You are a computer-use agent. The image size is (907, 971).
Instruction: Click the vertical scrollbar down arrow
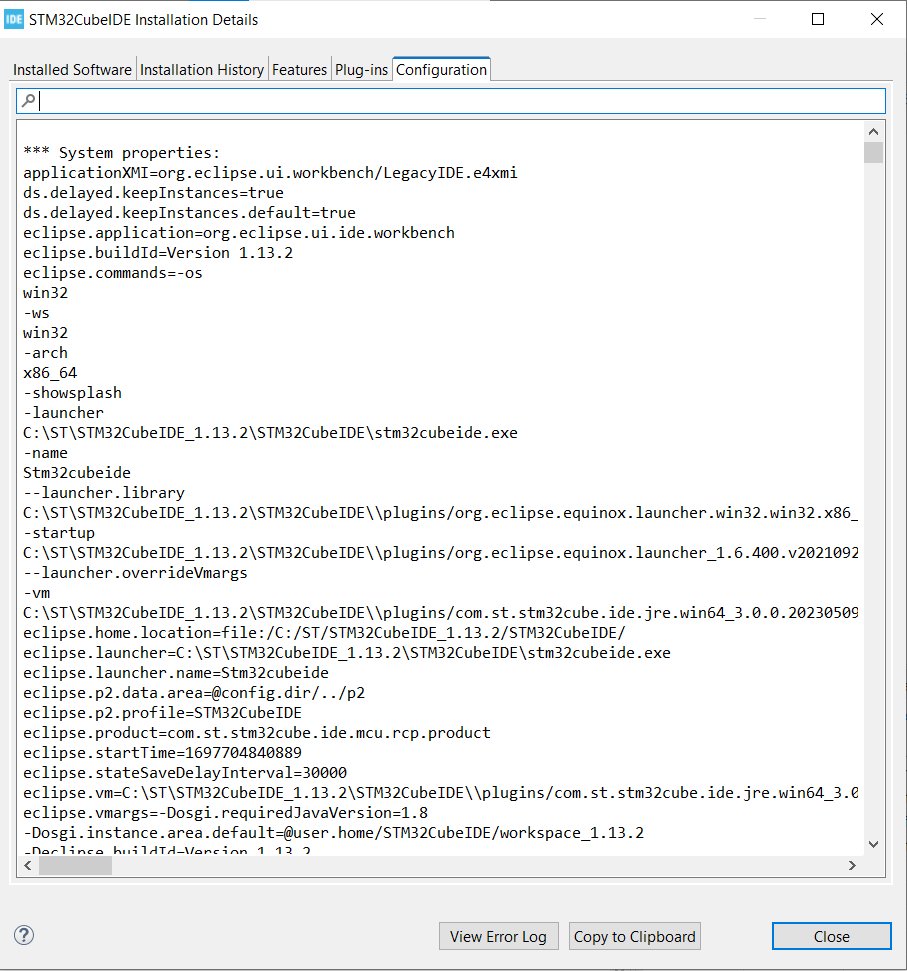(874, 844)
